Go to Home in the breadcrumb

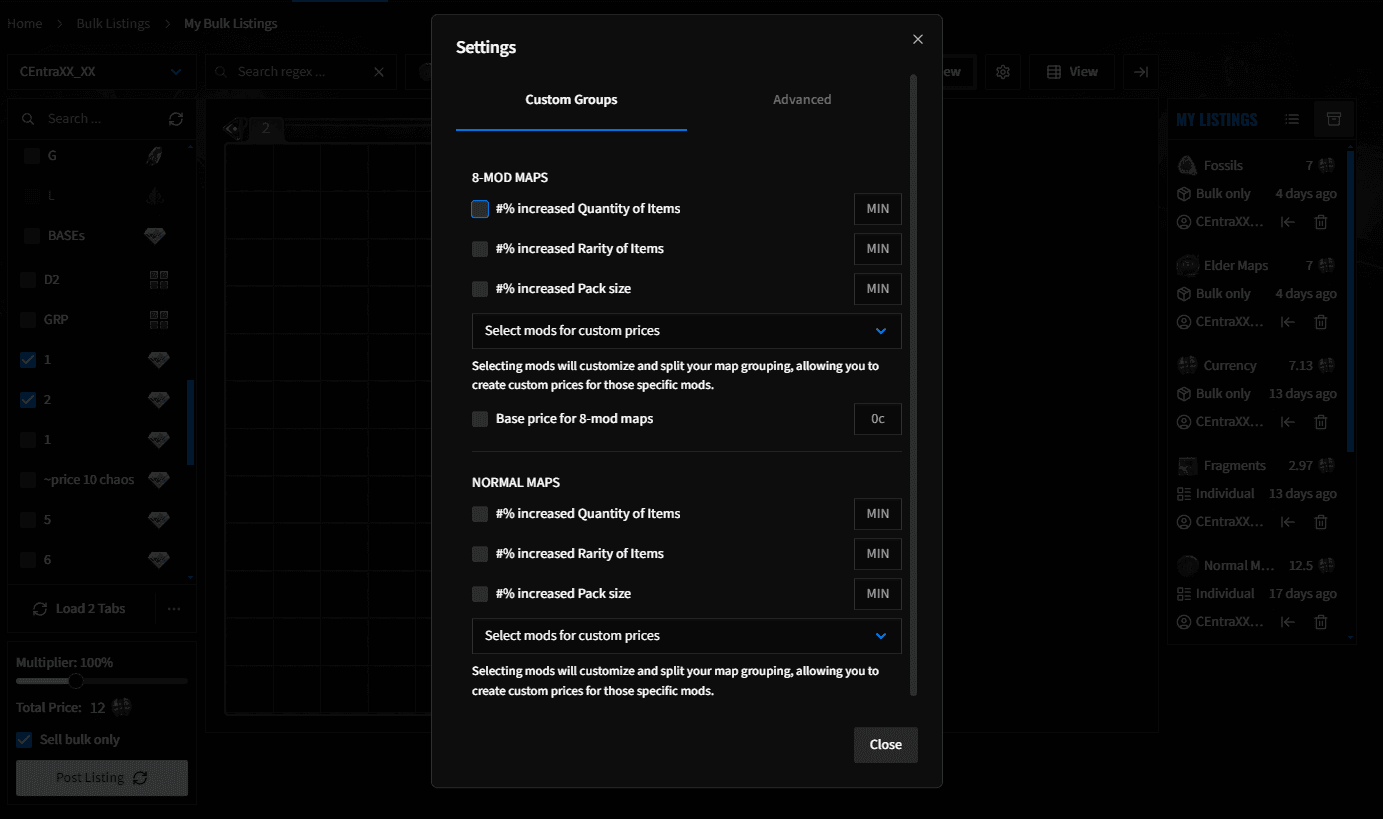(25, 23)
